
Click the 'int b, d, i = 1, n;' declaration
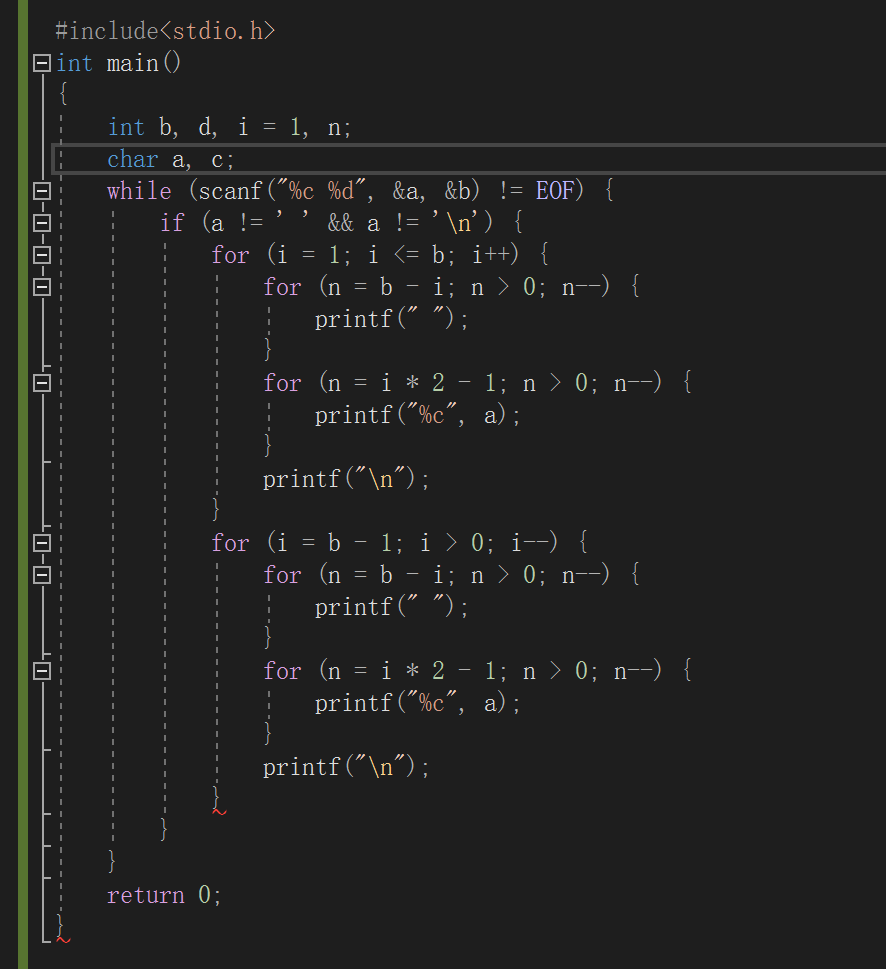[x=229, y=127]
